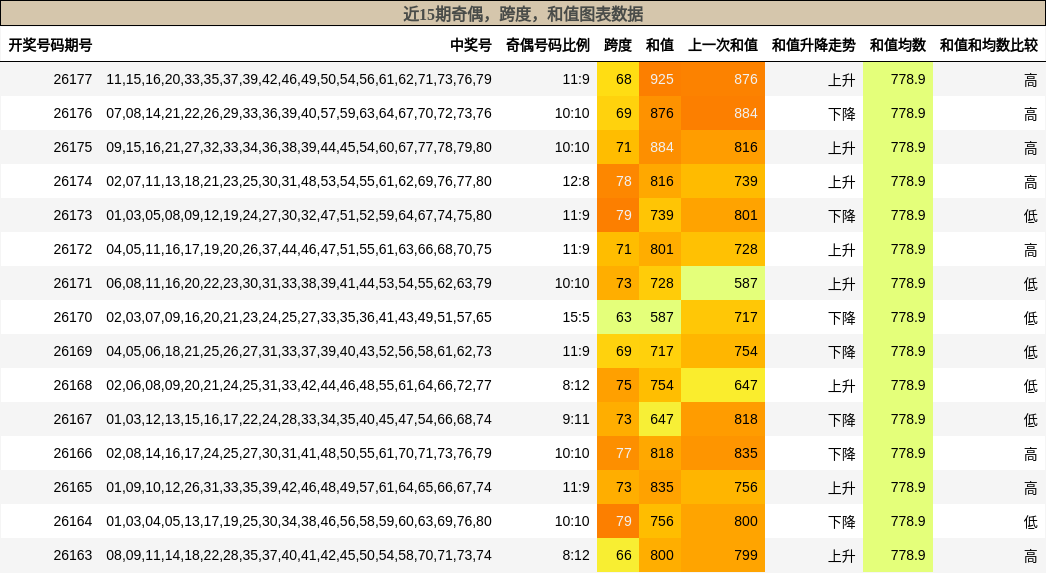Select issue number 26174
The height and width of the screenshot is (573, 1046).
(x=73, y=181)
